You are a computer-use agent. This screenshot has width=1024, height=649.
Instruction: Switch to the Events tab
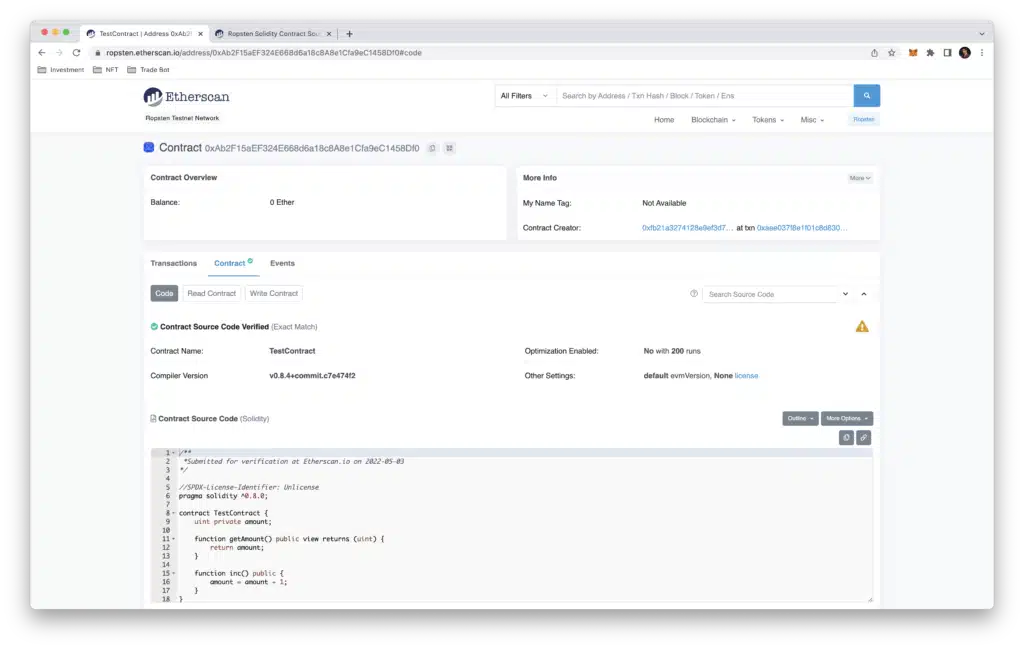click(282, 263)
